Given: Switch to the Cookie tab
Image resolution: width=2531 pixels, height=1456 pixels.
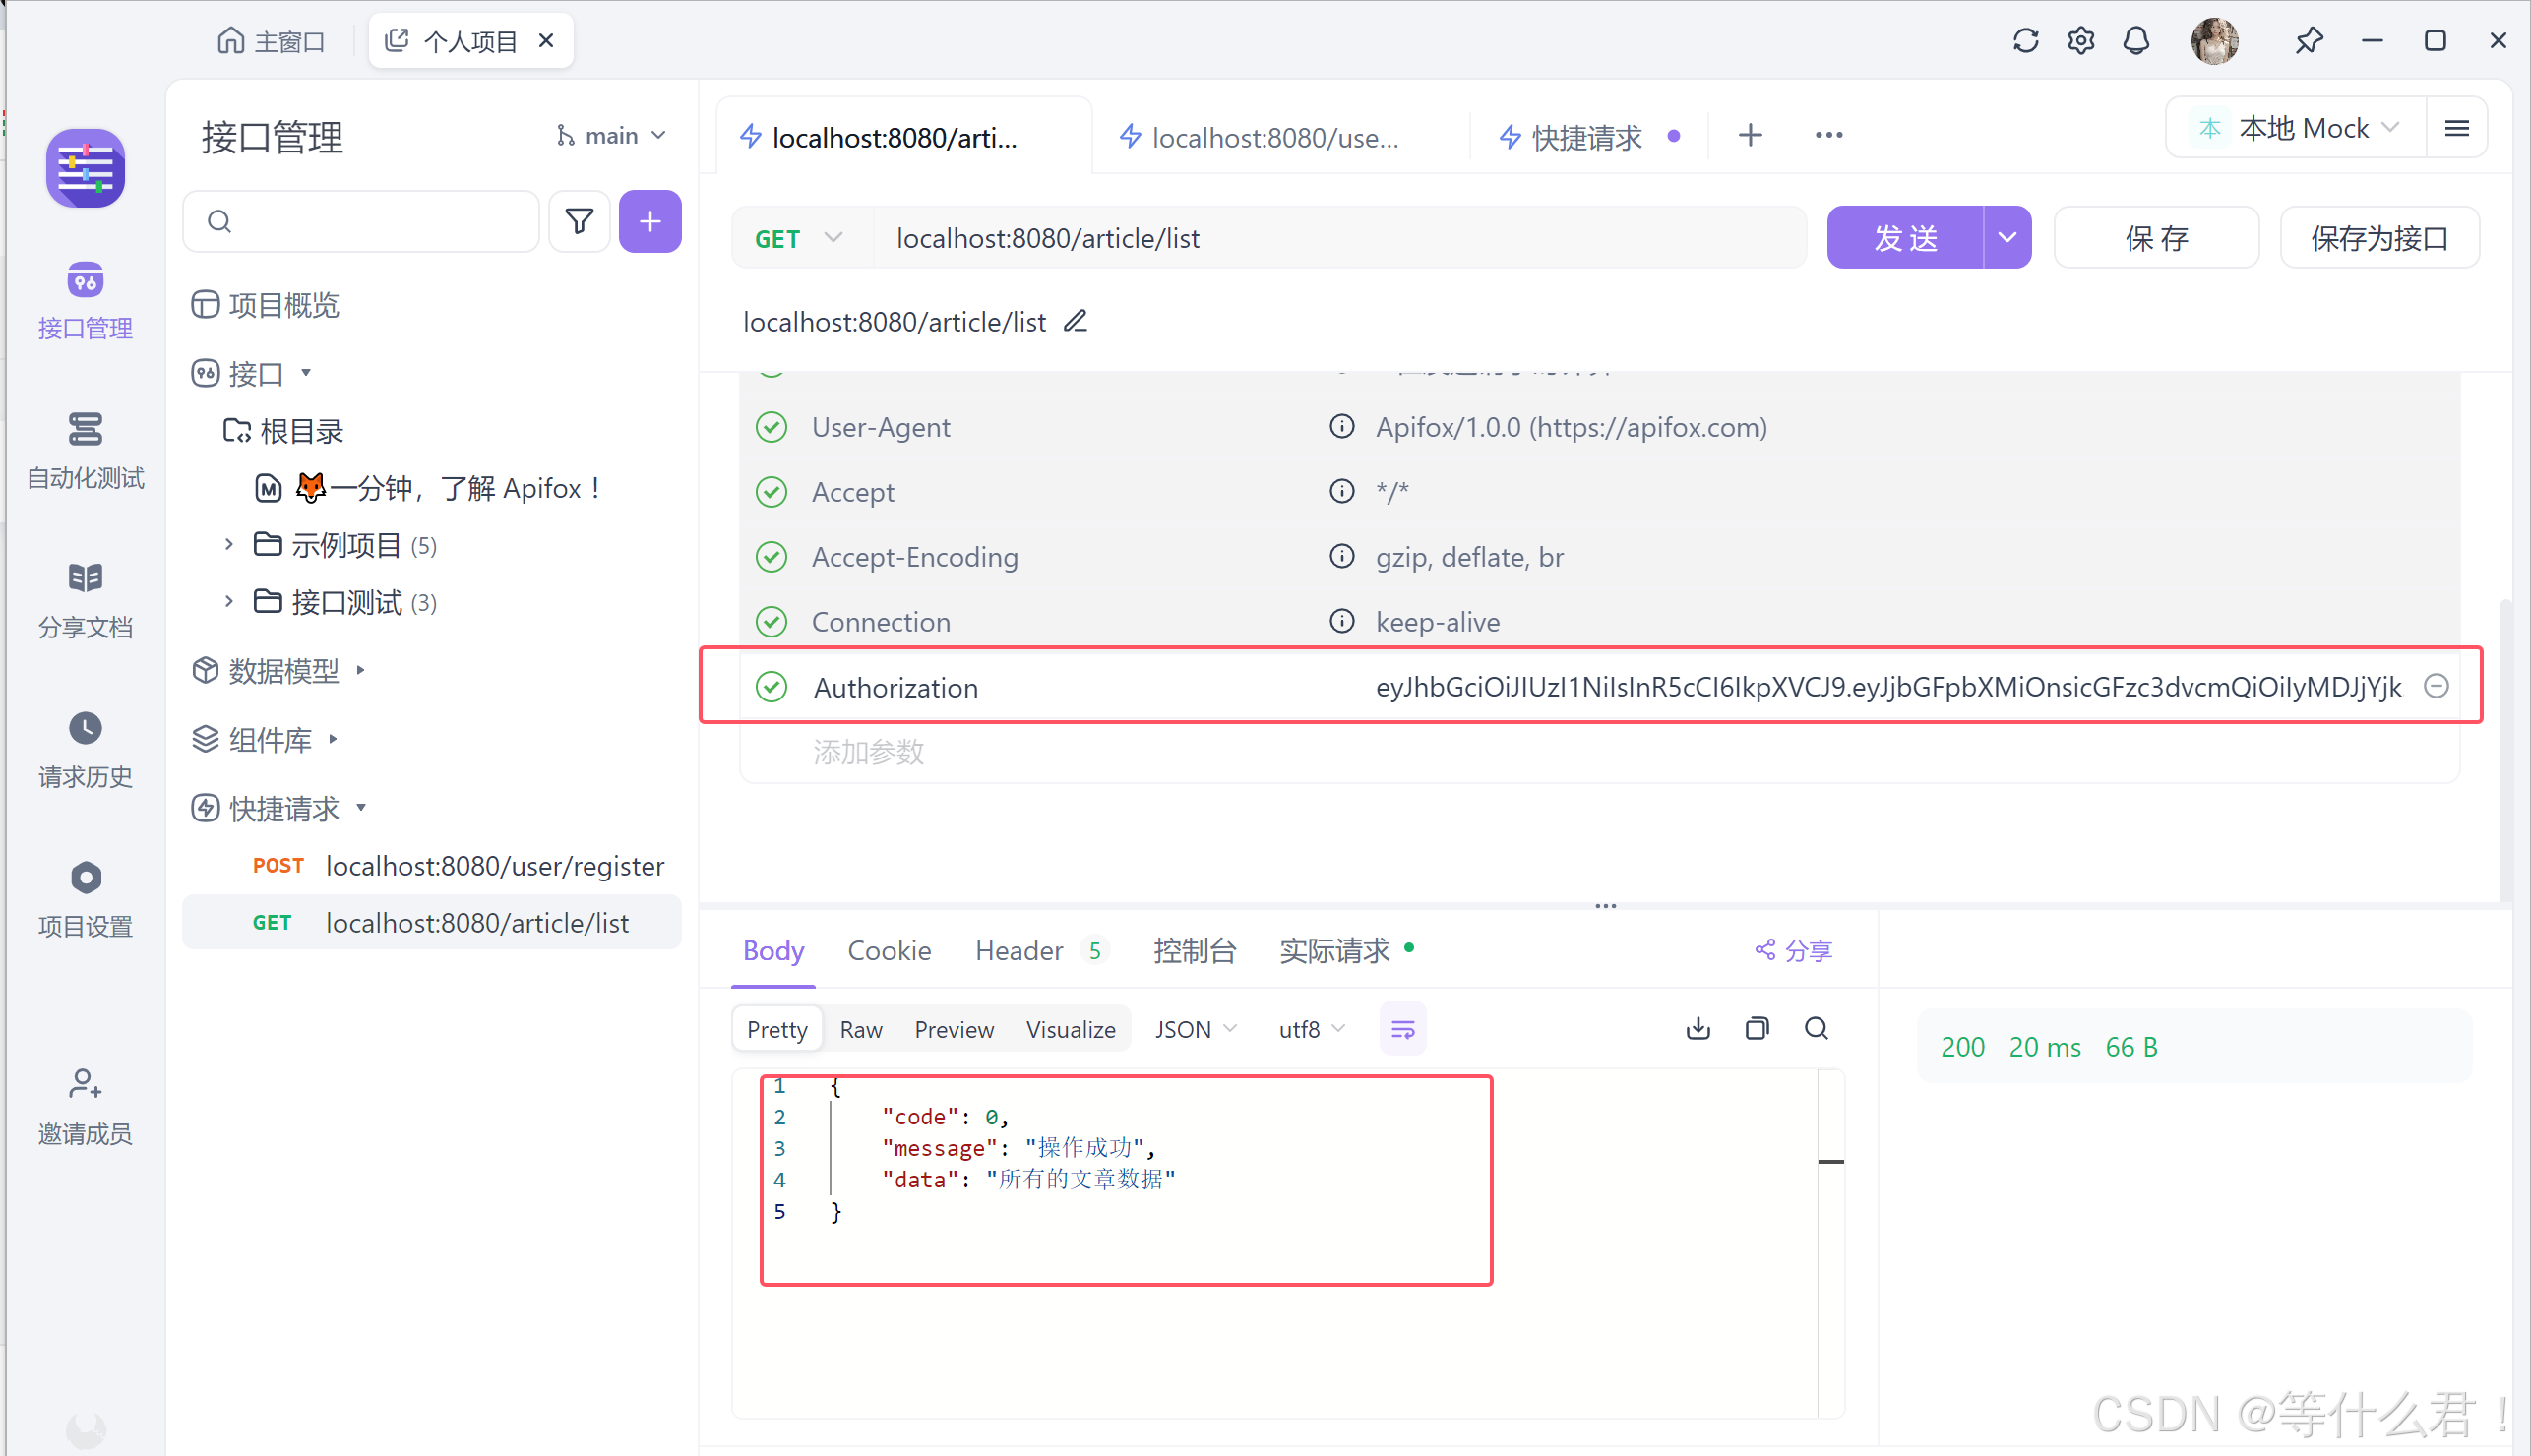Looking at the screenshot, I should (x=888, y=950).
